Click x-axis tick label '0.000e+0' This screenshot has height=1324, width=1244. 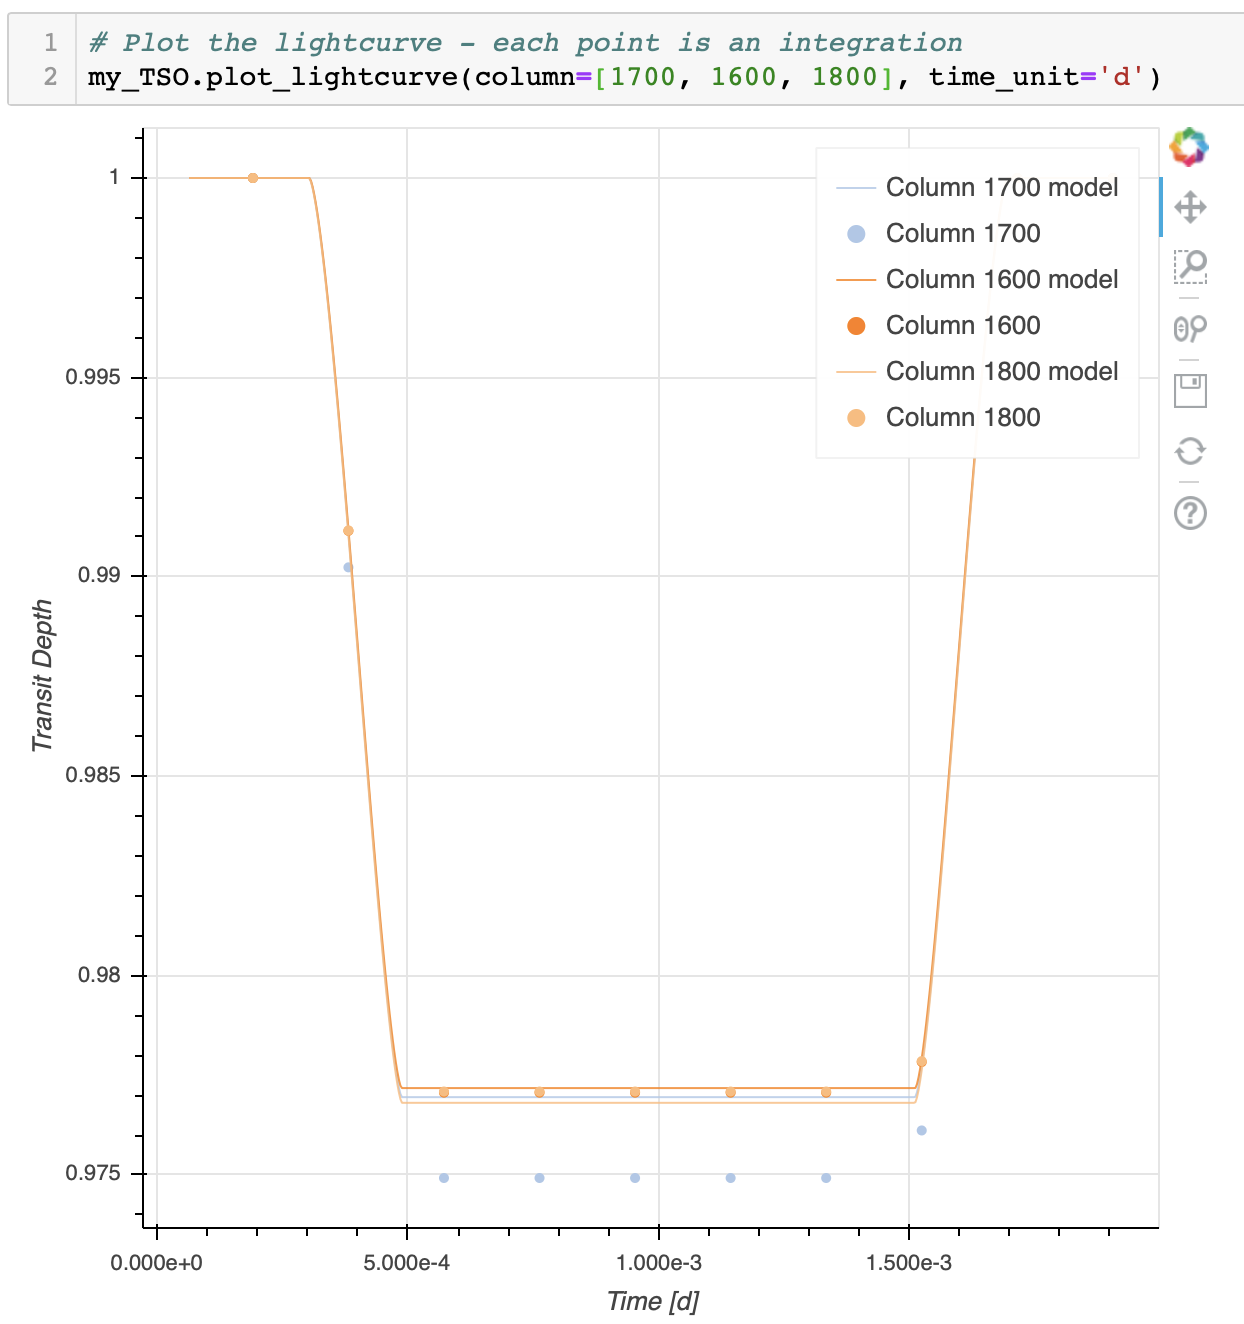[156, 1263]
